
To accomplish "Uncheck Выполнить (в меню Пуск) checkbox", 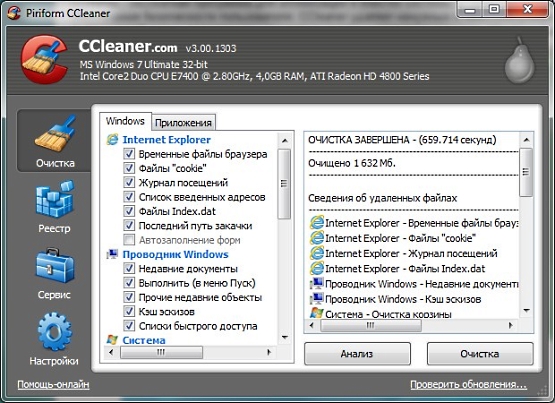I will tap(129, 283).
